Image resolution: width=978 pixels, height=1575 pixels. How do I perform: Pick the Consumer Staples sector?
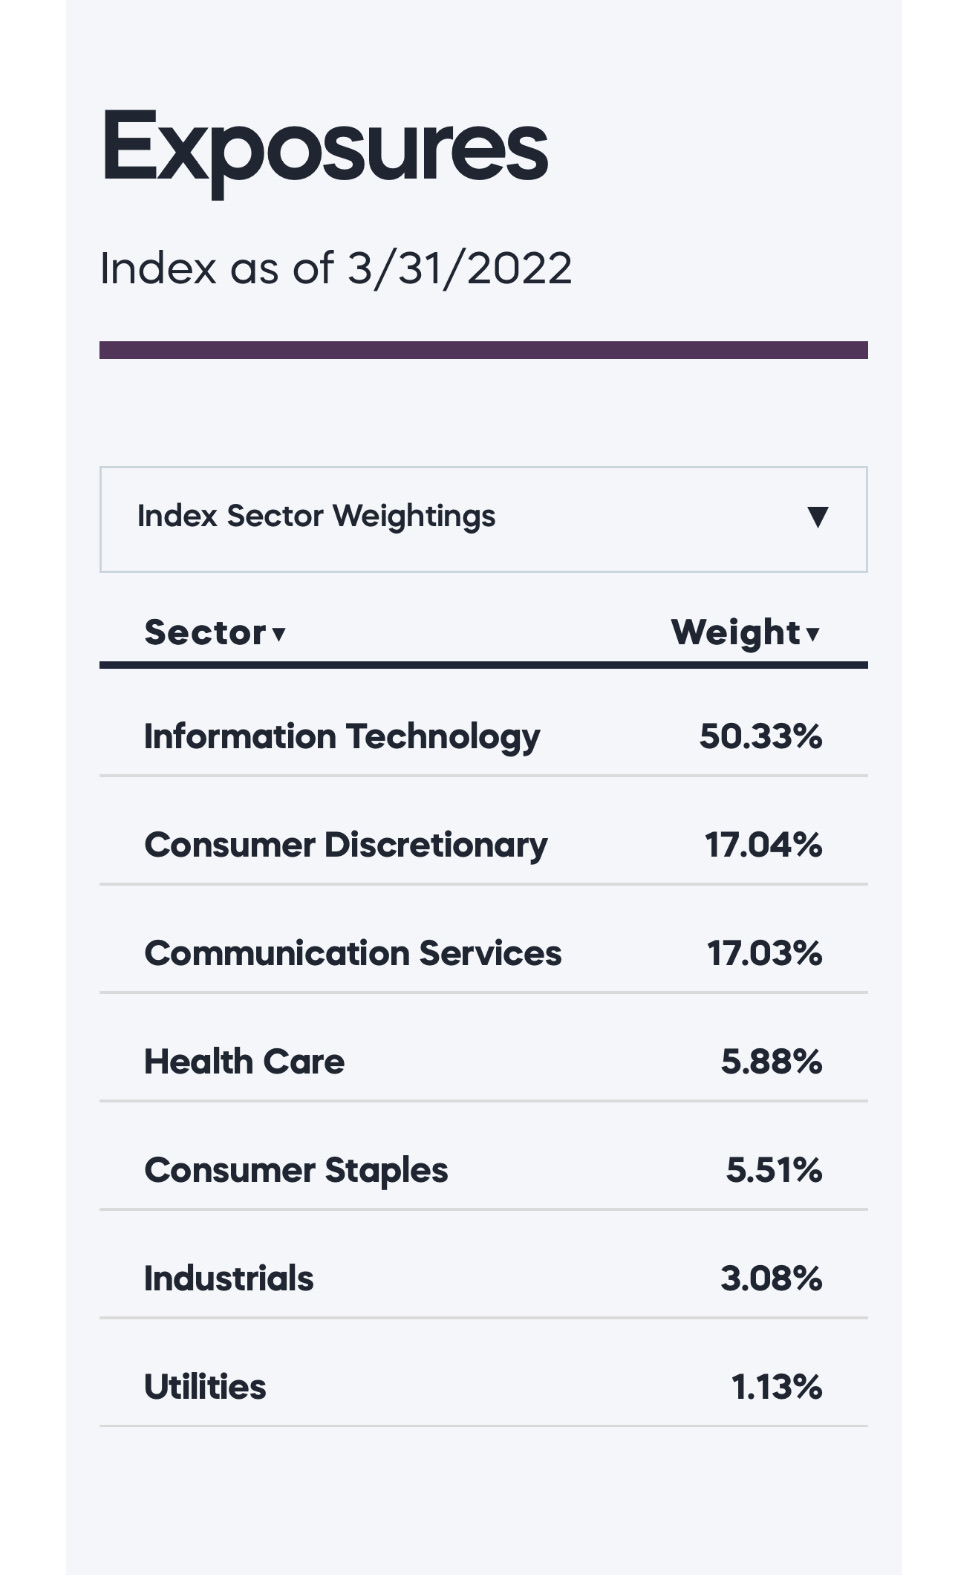[x=296, y=1170]
